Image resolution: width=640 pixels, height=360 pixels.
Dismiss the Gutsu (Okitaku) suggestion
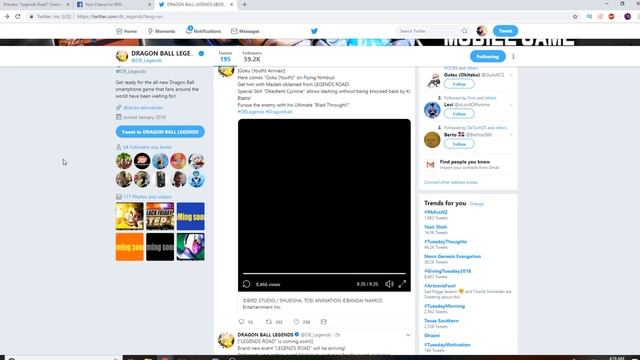point(511,75)
